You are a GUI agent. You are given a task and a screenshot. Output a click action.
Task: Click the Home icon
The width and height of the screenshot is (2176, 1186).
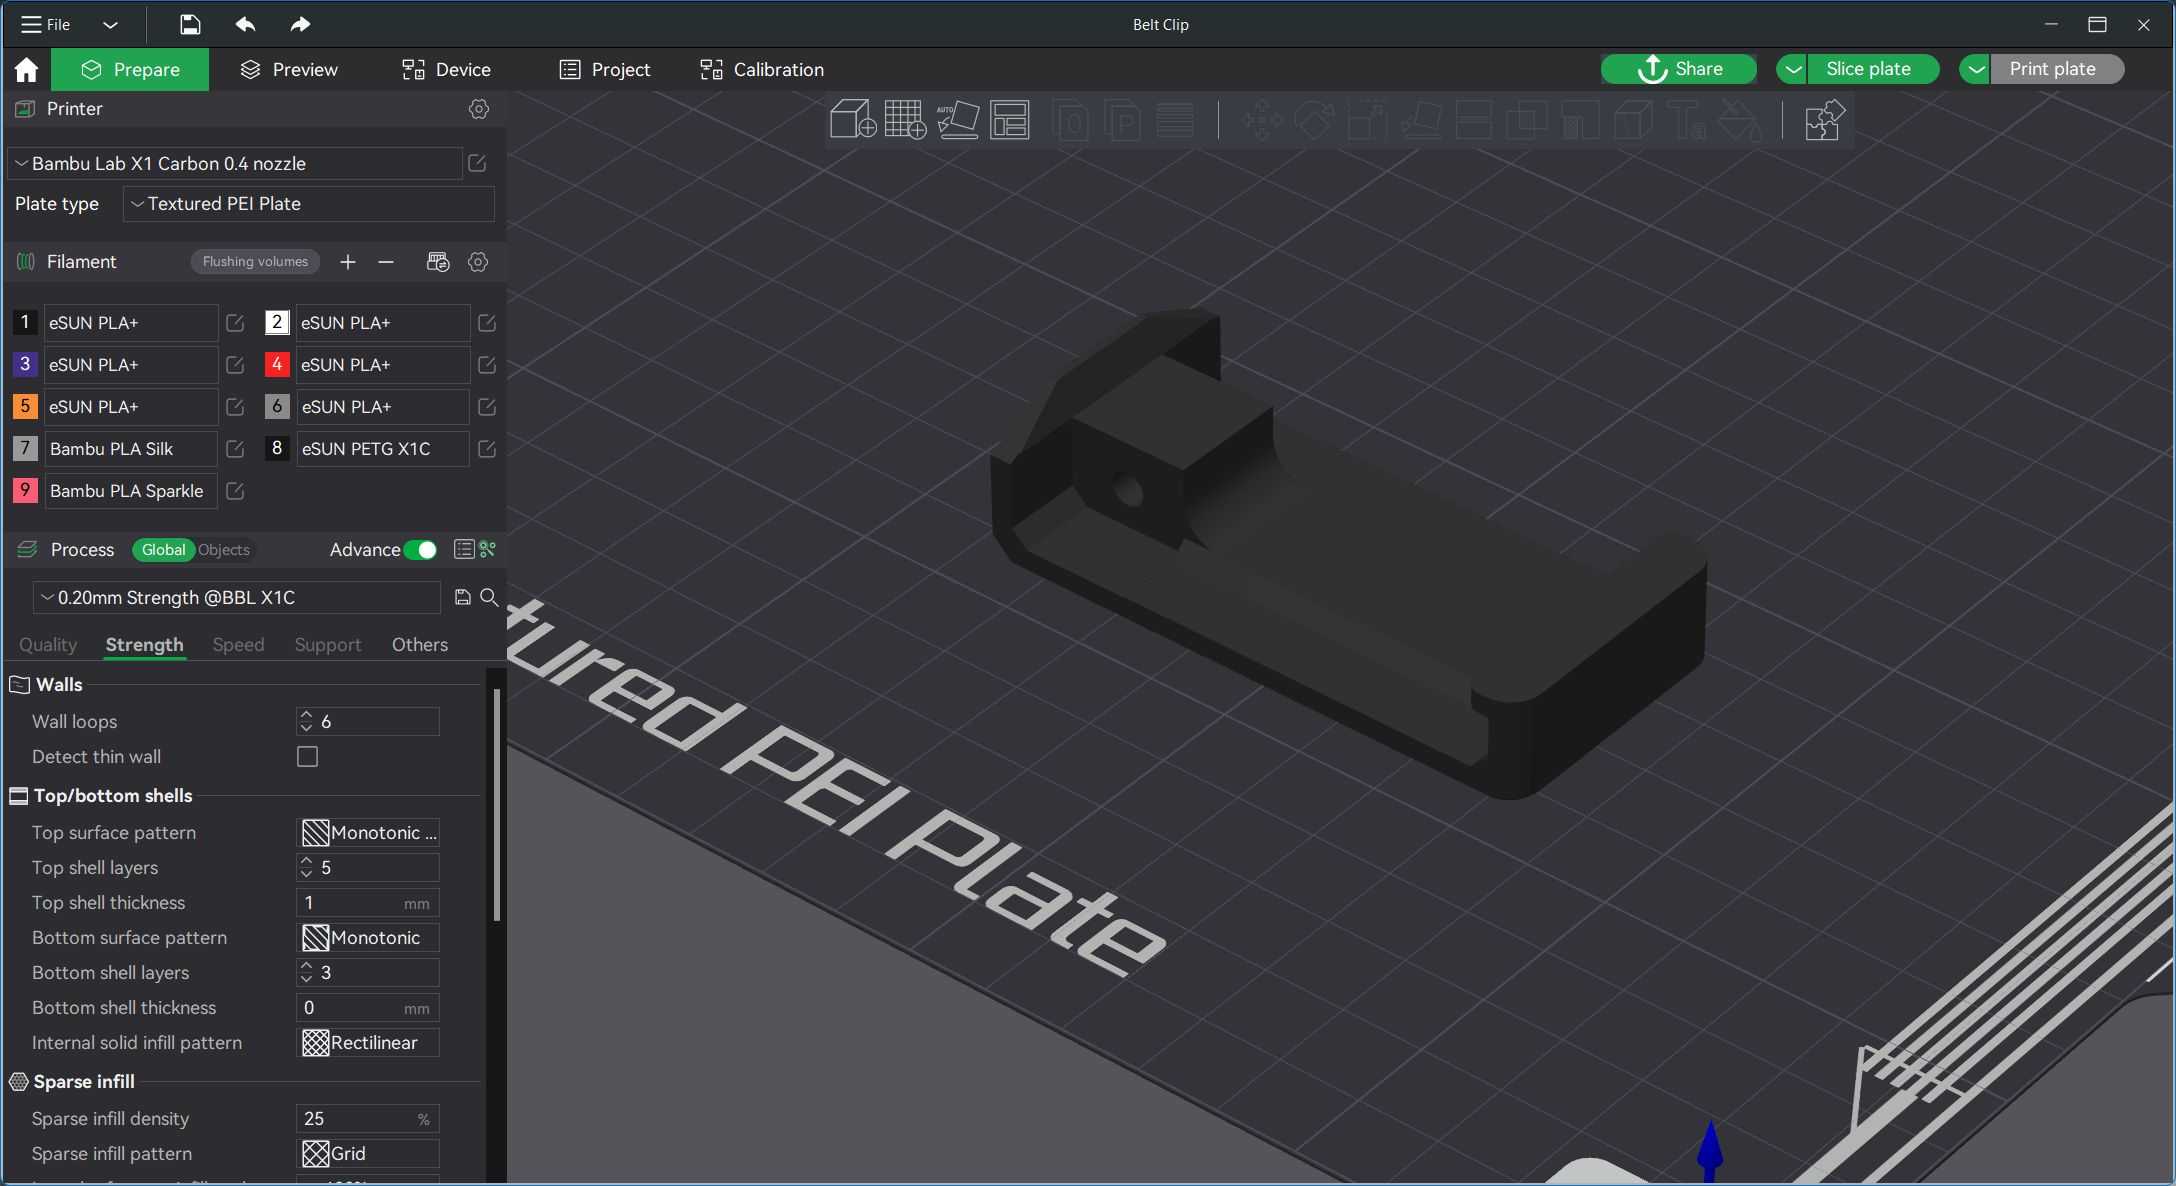pos(26,69)
